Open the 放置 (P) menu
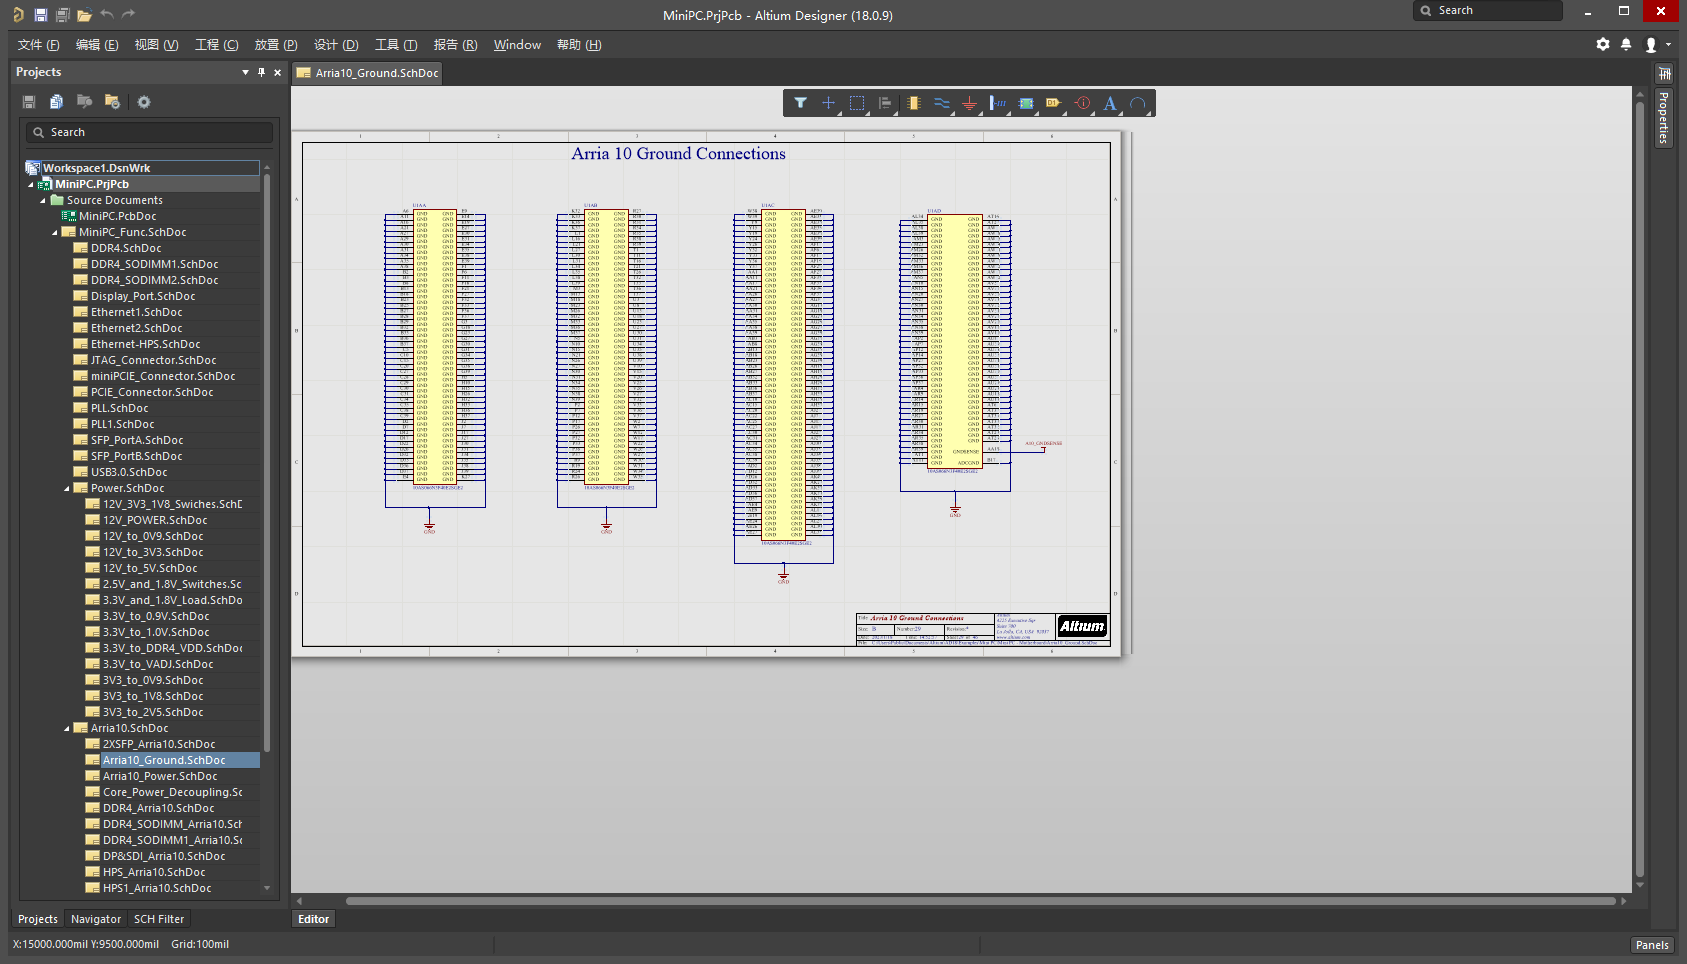Image resolution: width=1687 pixels, height=964 pixels. [276, 45]
